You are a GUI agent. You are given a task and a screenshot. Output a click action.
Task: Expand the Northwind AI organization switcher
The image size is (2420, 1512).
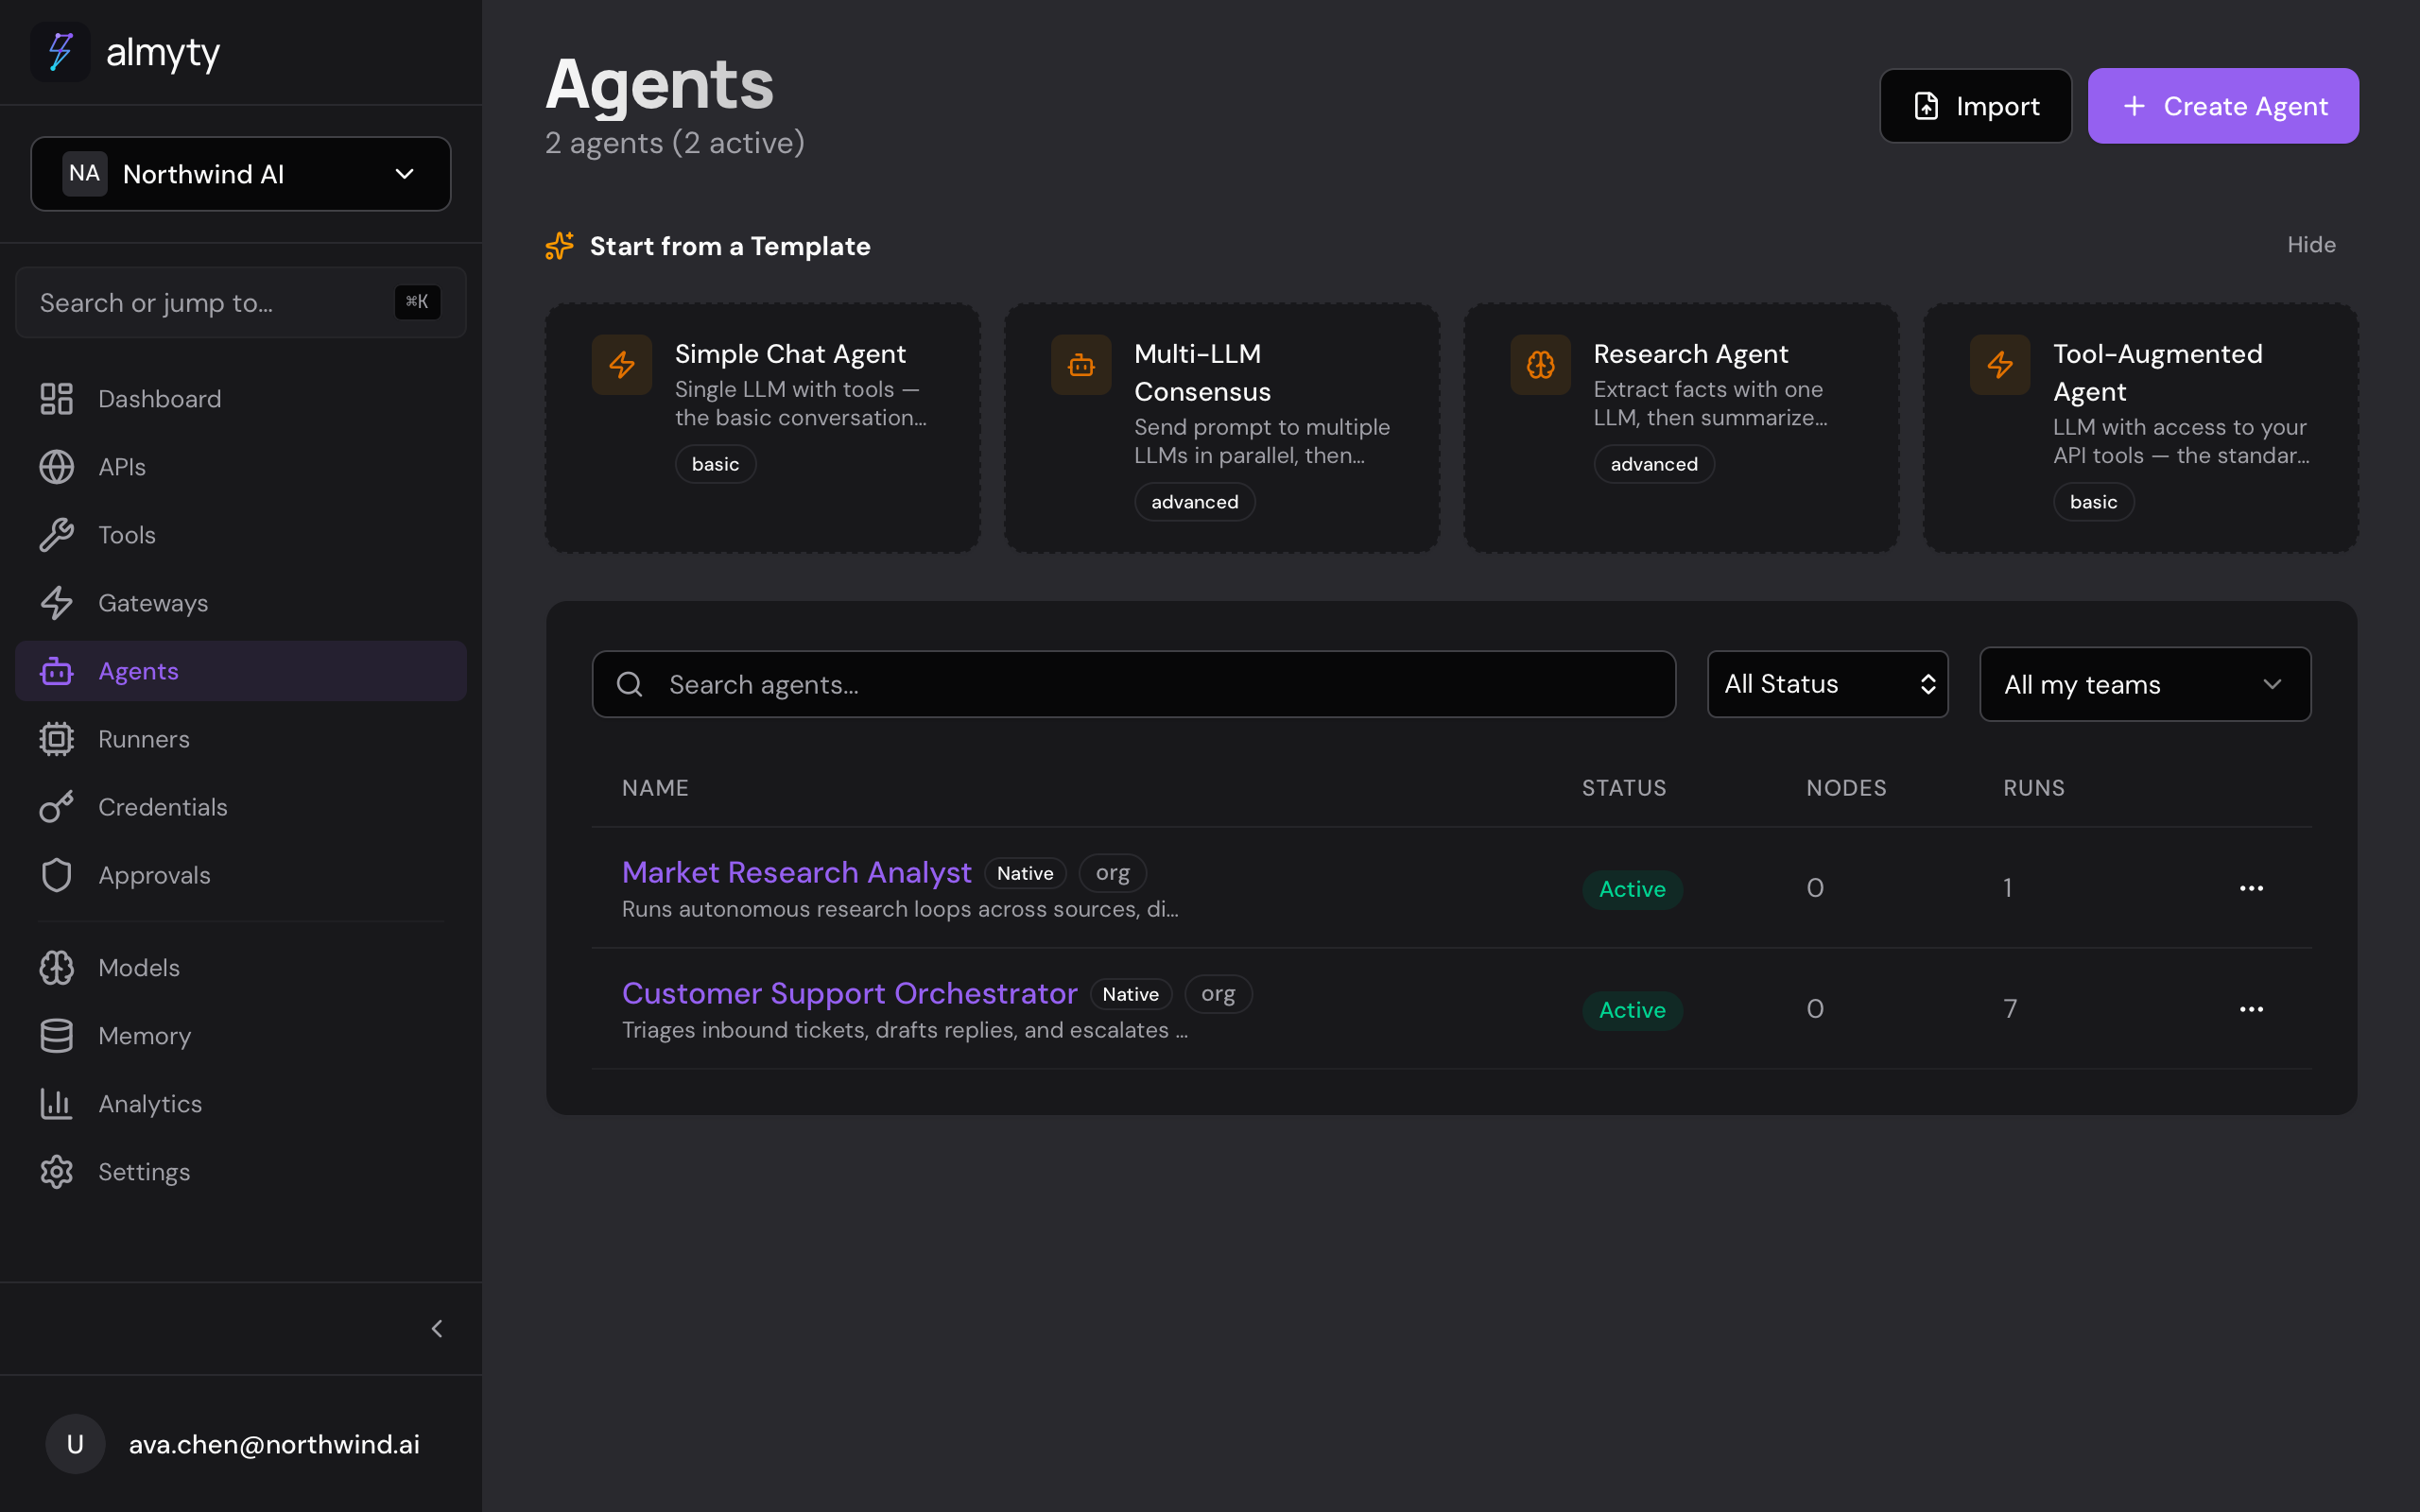pos(241,174)
